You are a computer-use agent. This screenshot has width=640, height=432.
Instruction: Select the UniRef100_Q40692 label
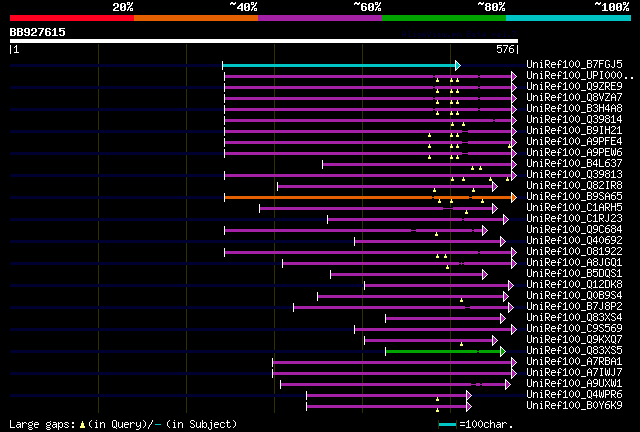(x=574, y=240)
